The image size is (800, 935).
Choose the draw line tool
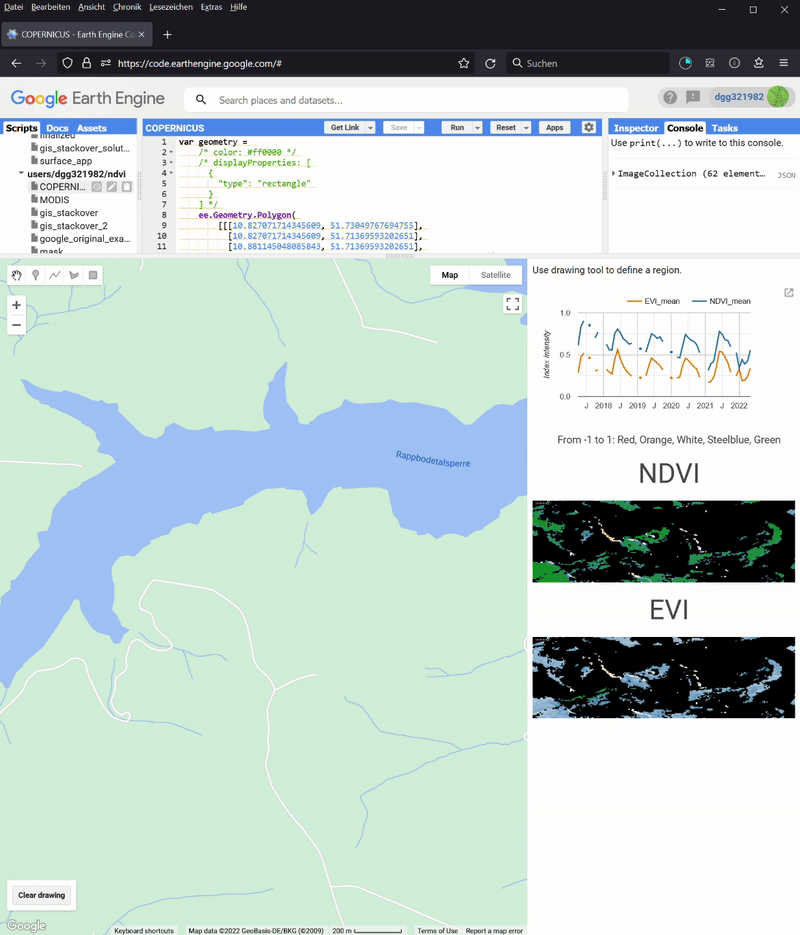(55, 275)
